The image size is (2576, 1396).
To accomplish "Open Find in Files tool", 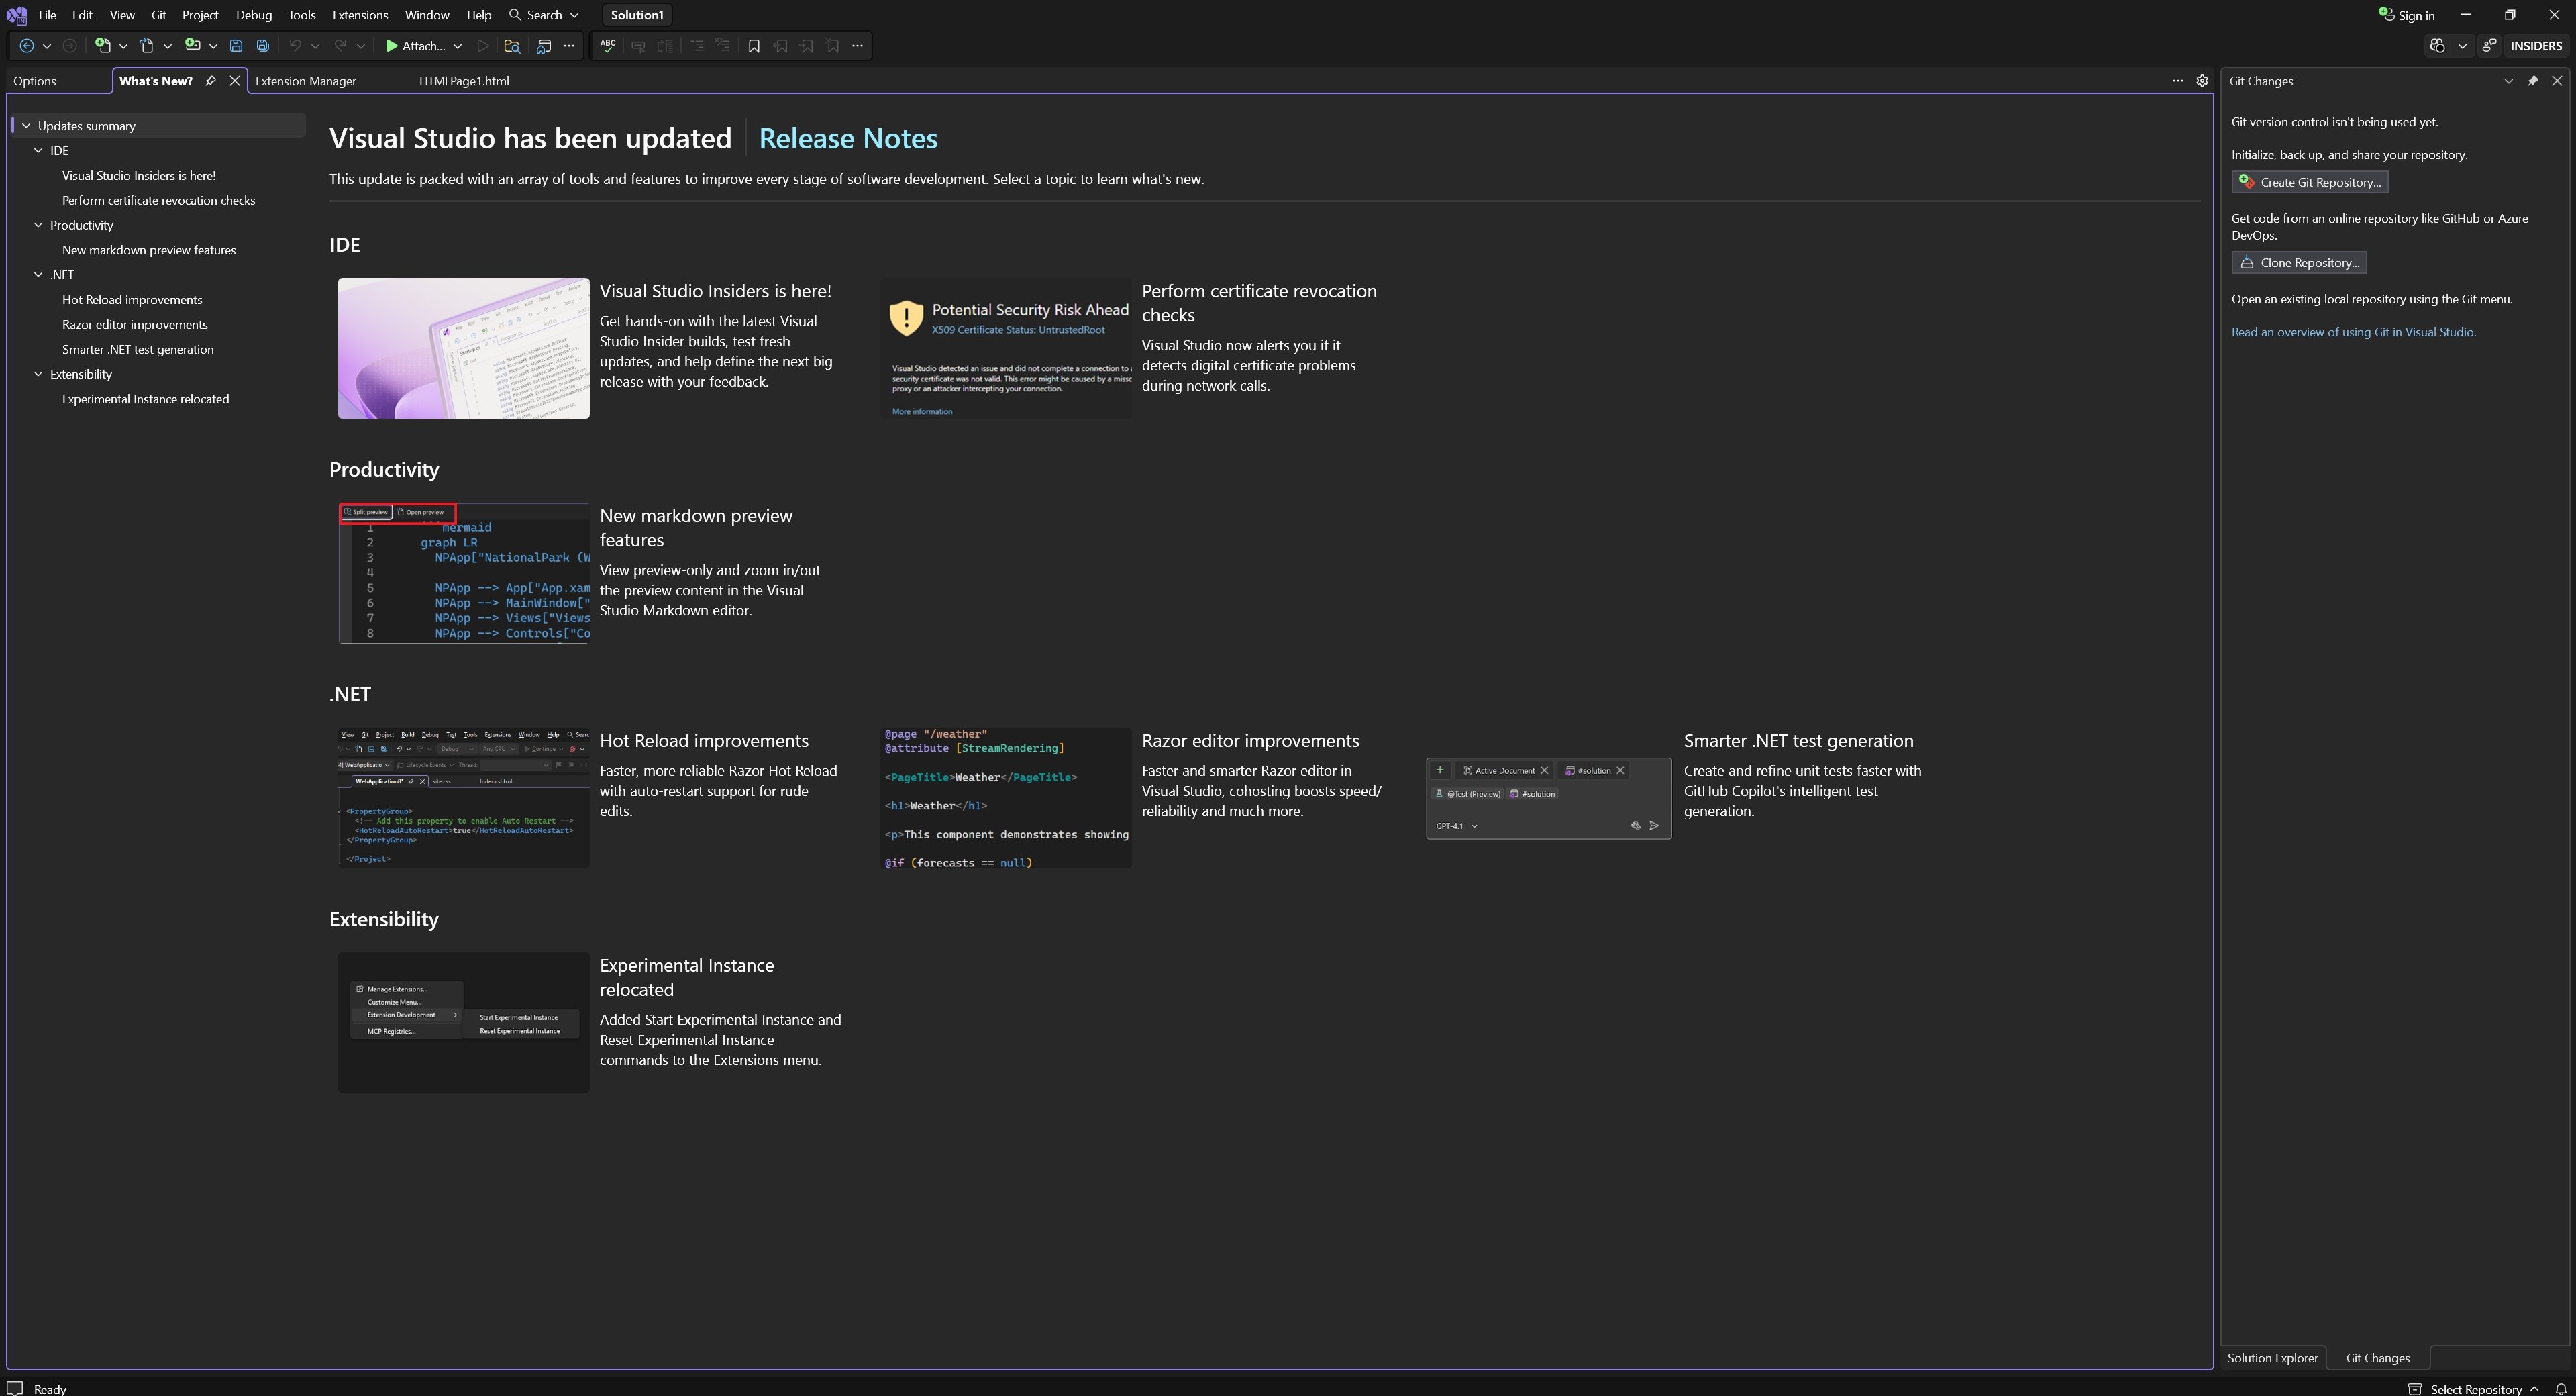I will pyautogui.click(x=512, y=45).
